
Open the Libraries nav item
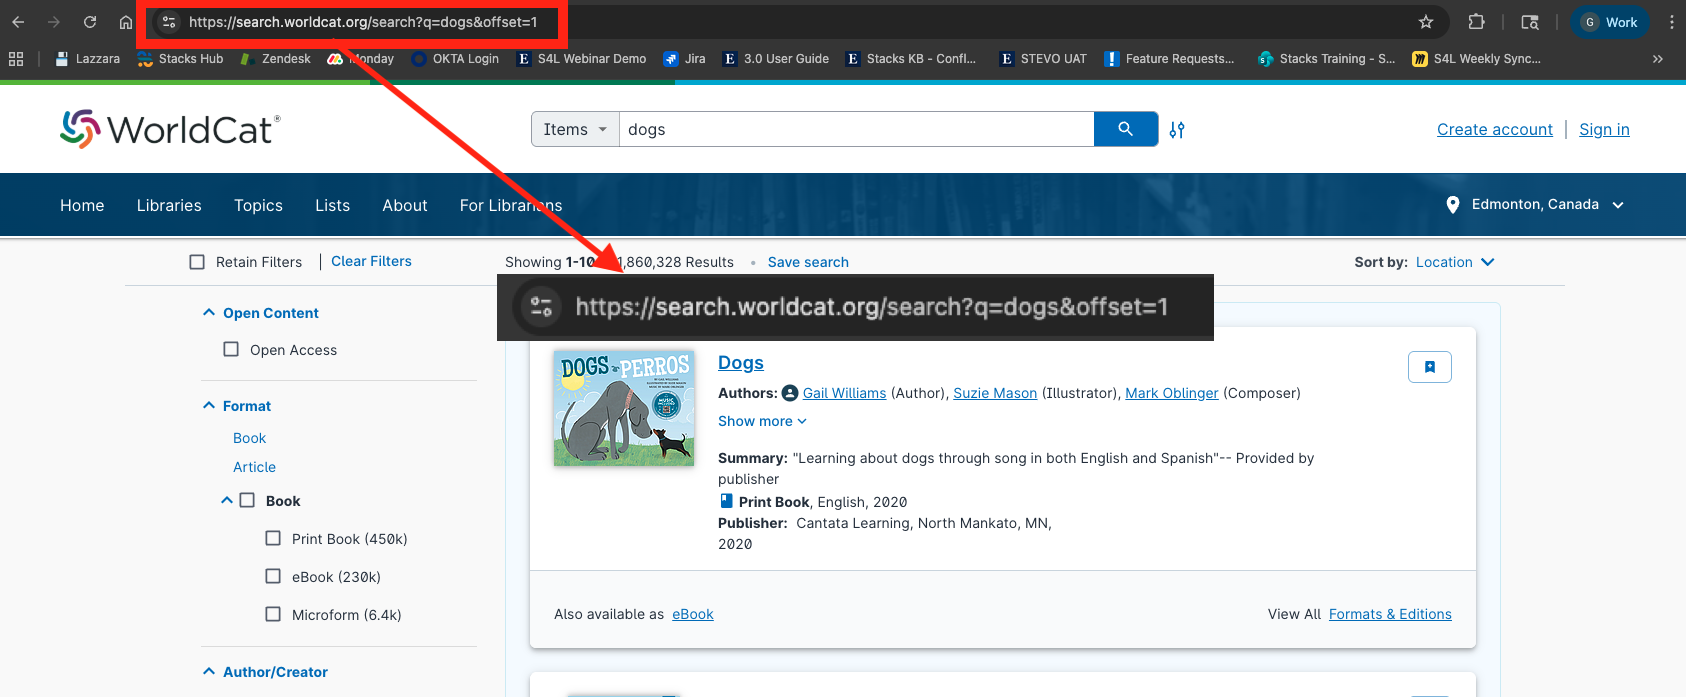coord(169,205)
